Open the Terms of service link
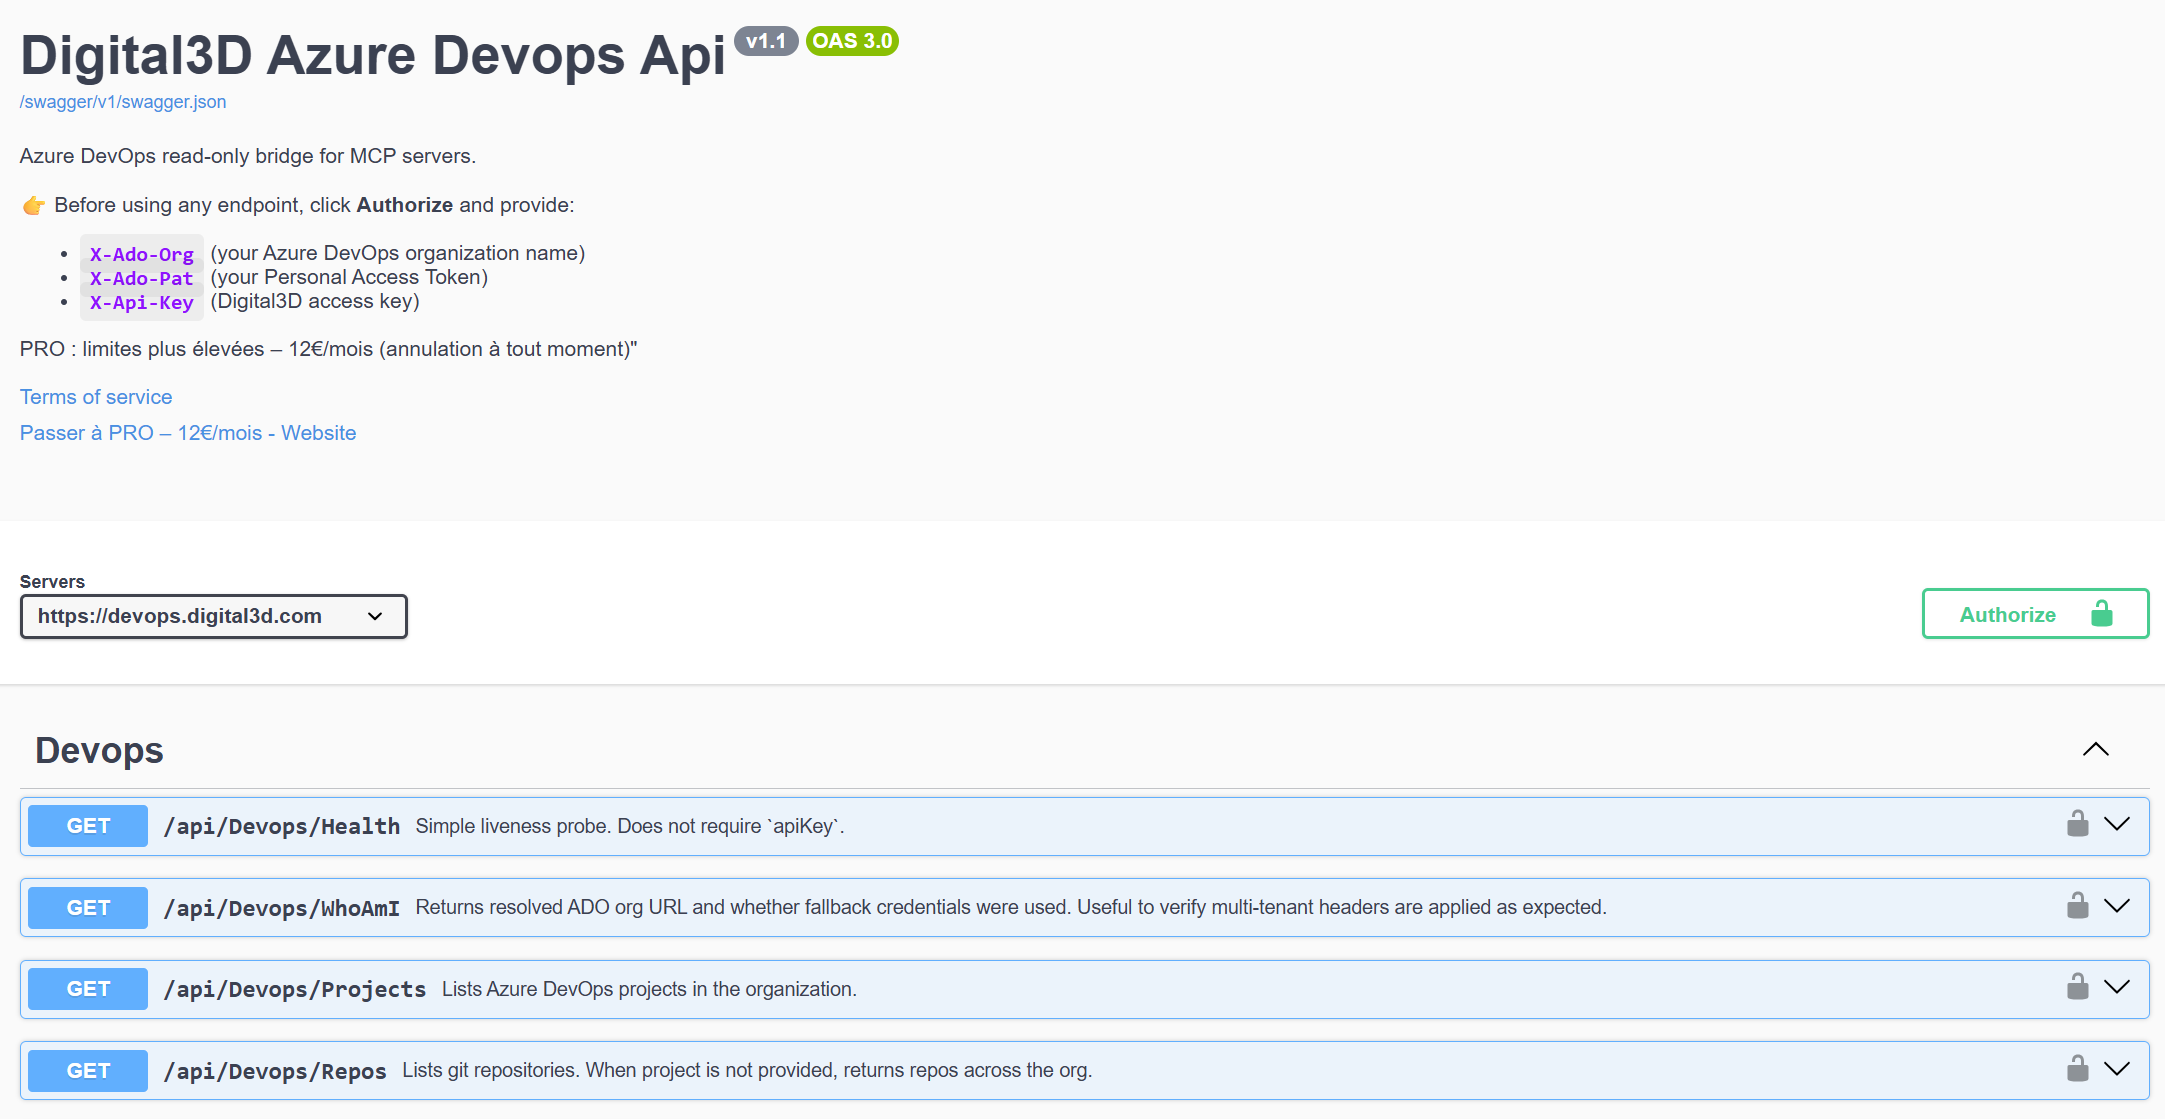 point(95,396)
